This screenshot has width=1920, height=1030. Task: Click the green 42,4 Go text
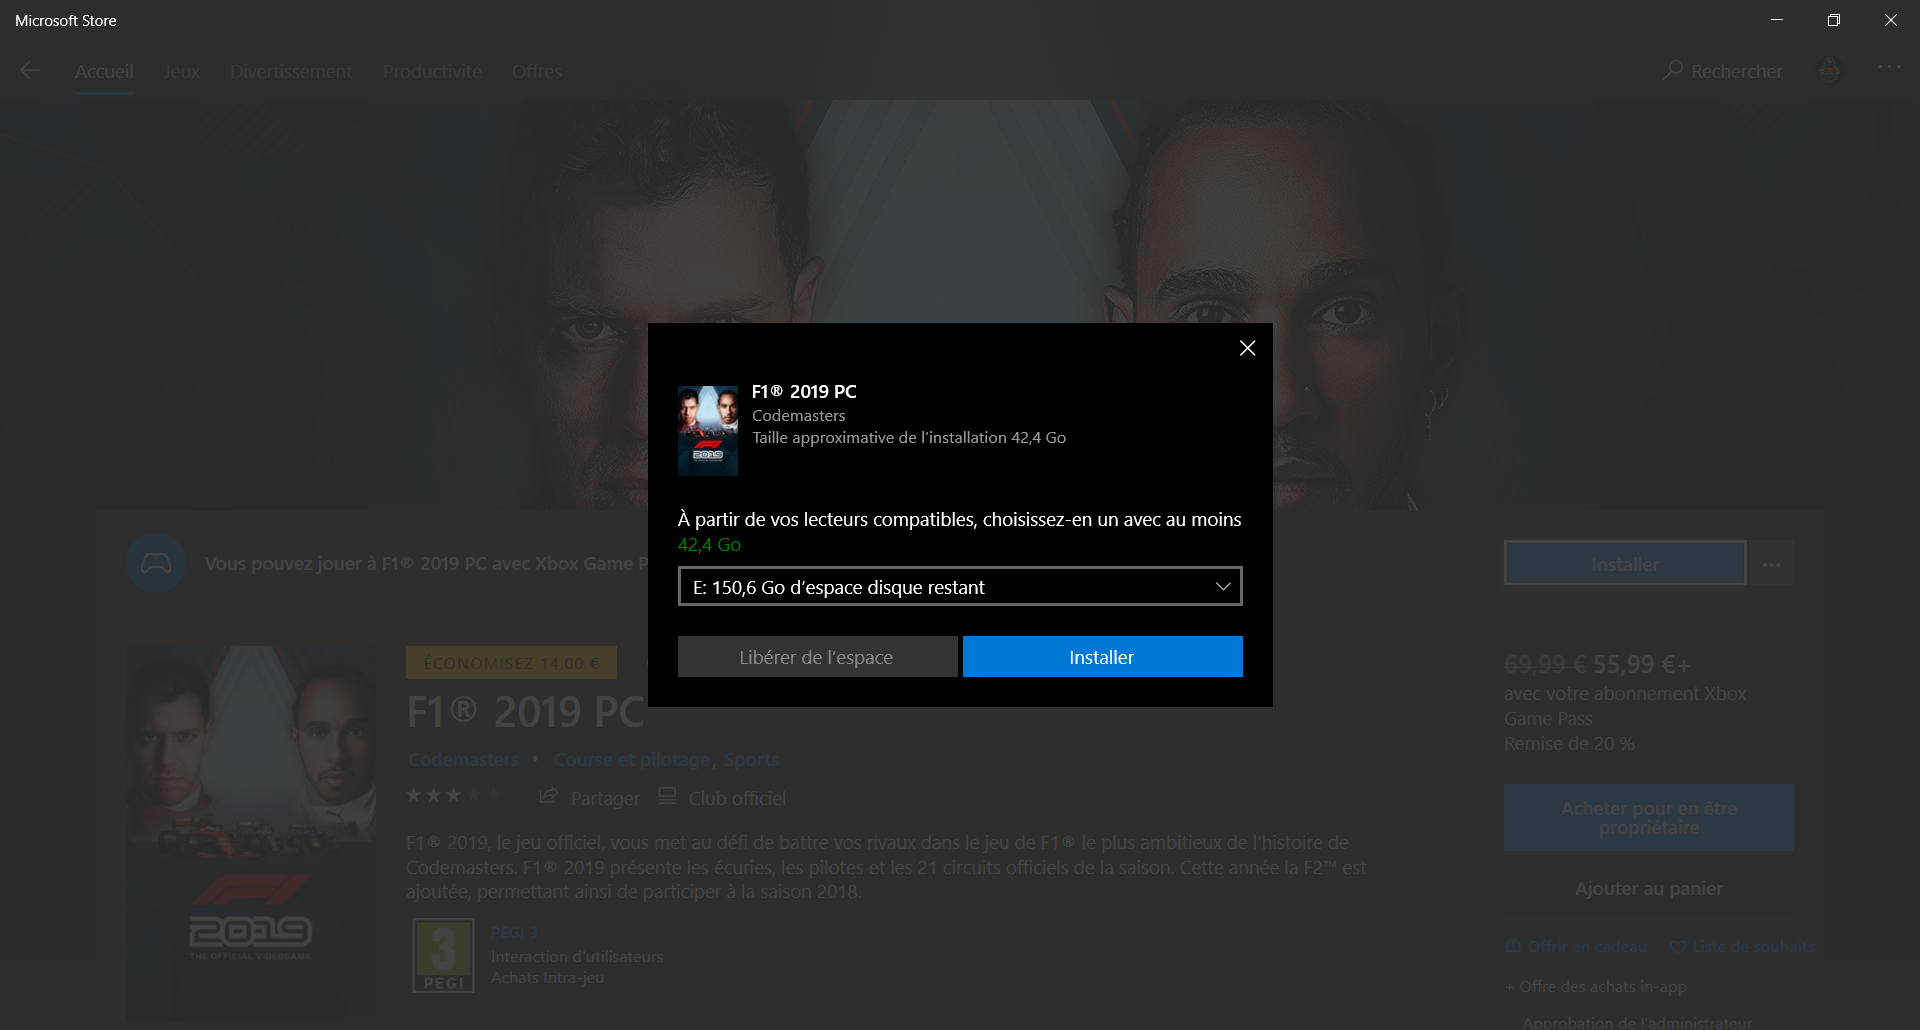(709, 545)
